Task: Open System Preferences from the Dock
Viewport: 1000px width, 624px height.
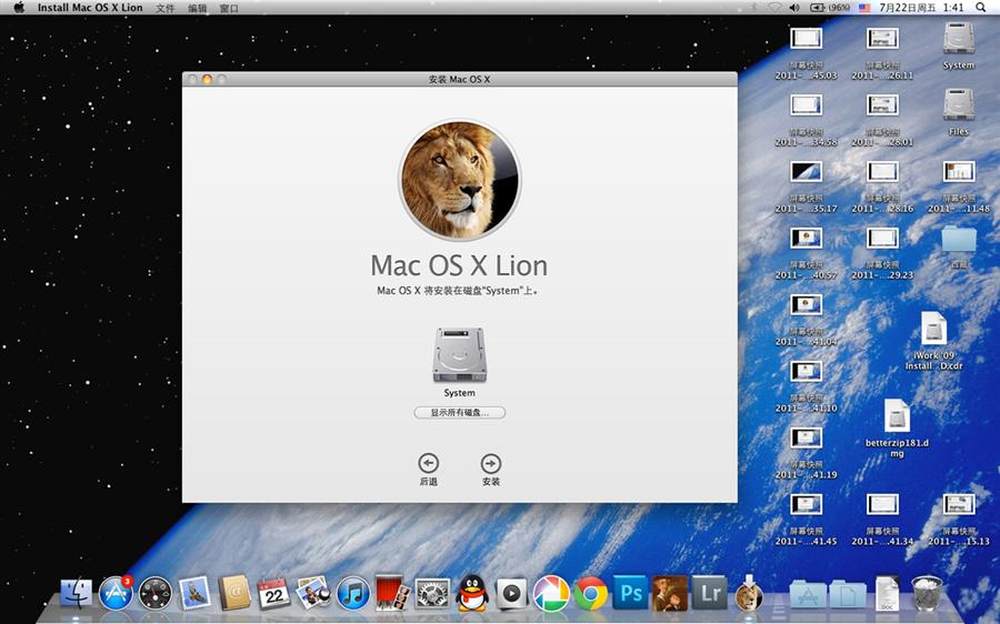Action: point(432,593)
